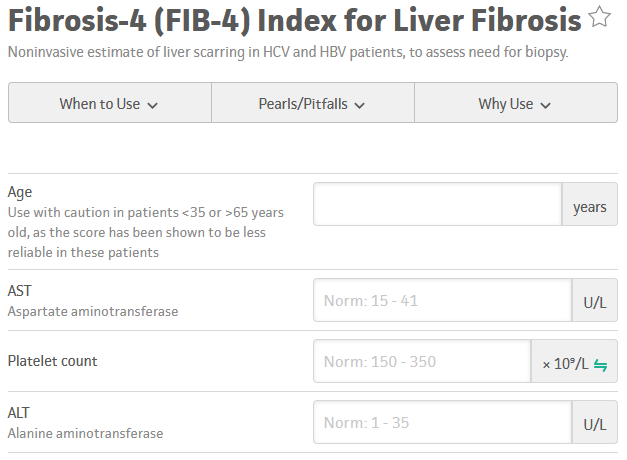The width and height of the screenshot is (627, 460).
Task: Click the Fibrosis-4 Index page title
Action: [295, 18]
